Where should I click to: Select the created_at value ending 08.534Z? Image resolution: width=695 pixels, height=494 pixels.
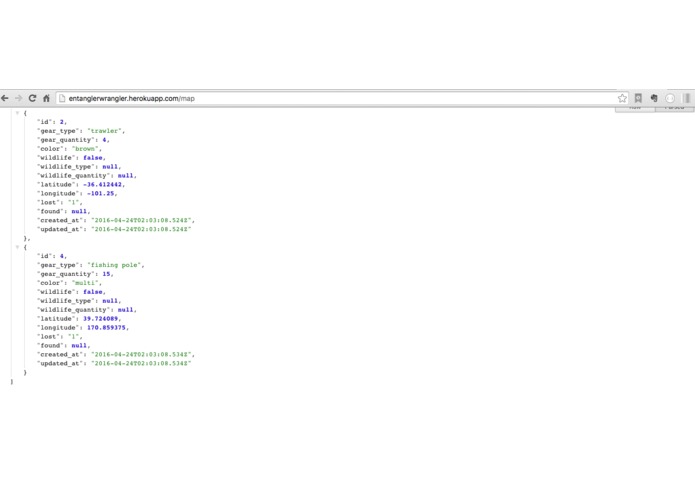(142, 354)
